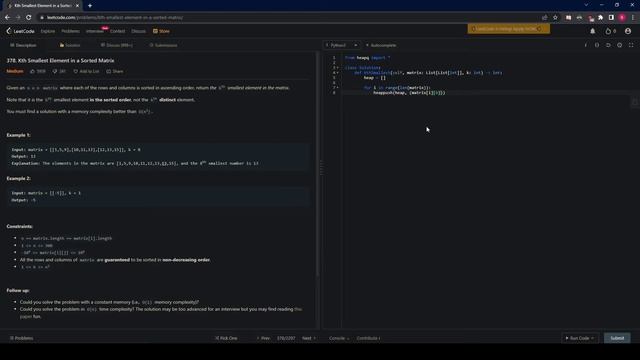Screen dimensions: 640x360
Task: Click the browser back arrow
Action: click(7, 18)
